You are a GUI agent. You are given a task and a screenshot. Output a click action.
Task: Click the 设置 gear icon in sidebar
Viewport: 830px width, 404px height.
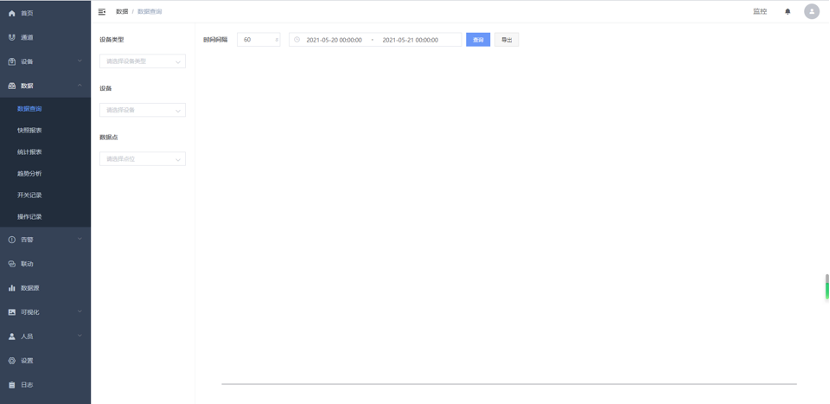pyautogui.click(x=12, y=361)
